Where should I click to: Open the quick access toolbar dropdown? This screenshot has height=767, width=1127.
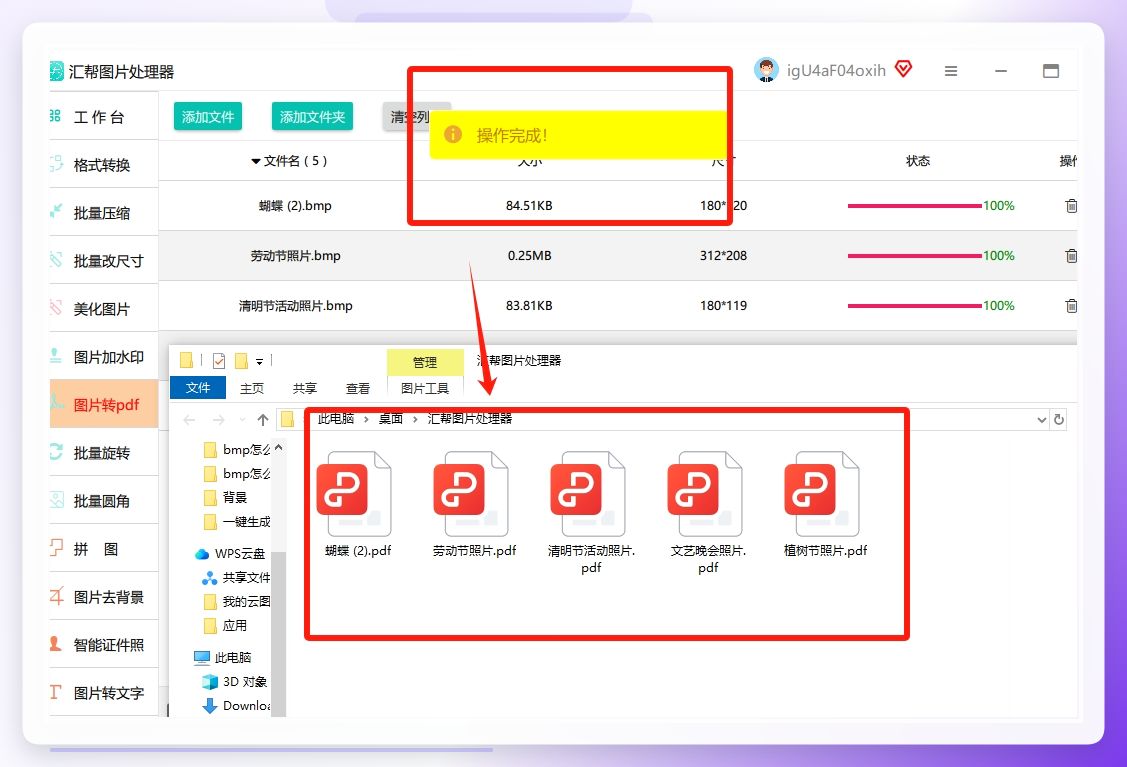pyautogui.click(x=259, y=362)
